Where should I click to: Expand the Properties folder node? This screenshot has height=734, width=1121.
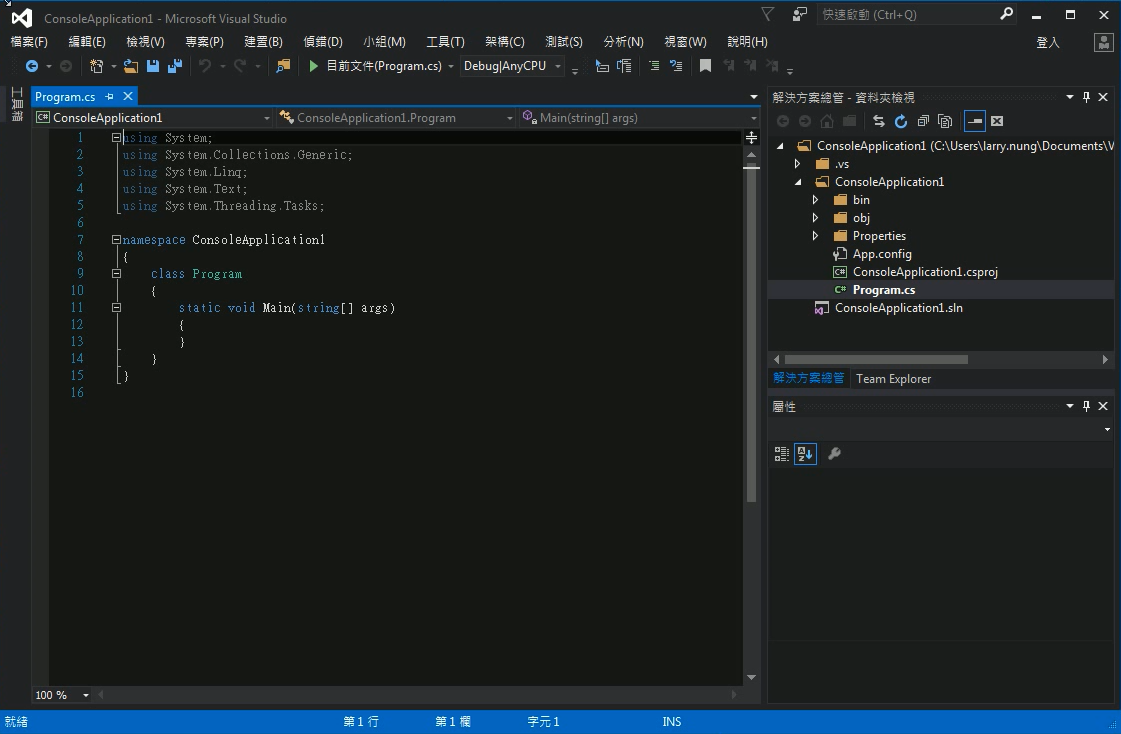pos(815,235)
